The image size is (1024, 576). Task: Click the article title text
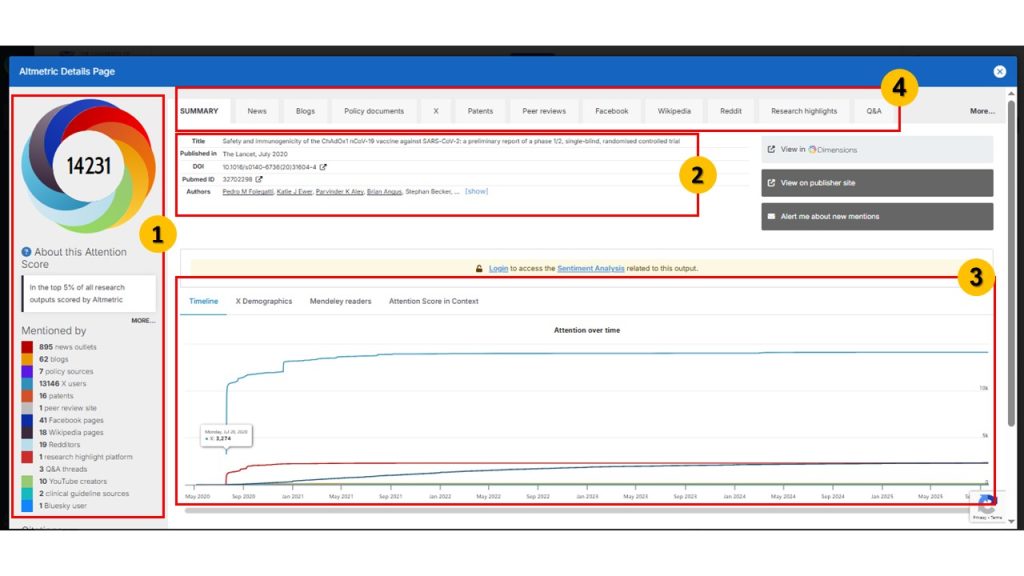coord(451,141)
